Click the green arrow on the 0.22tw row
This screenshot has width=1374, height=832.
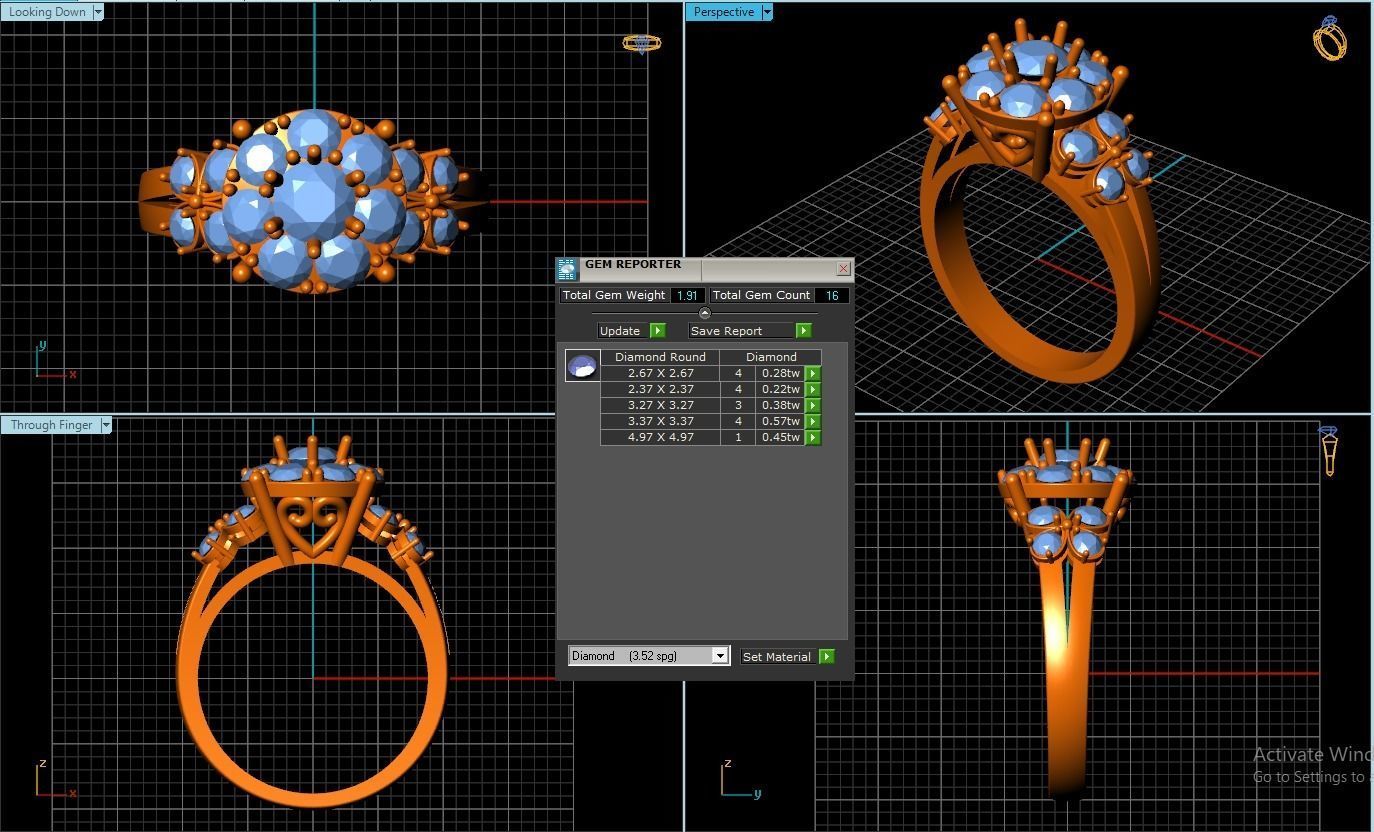point(812,389)
